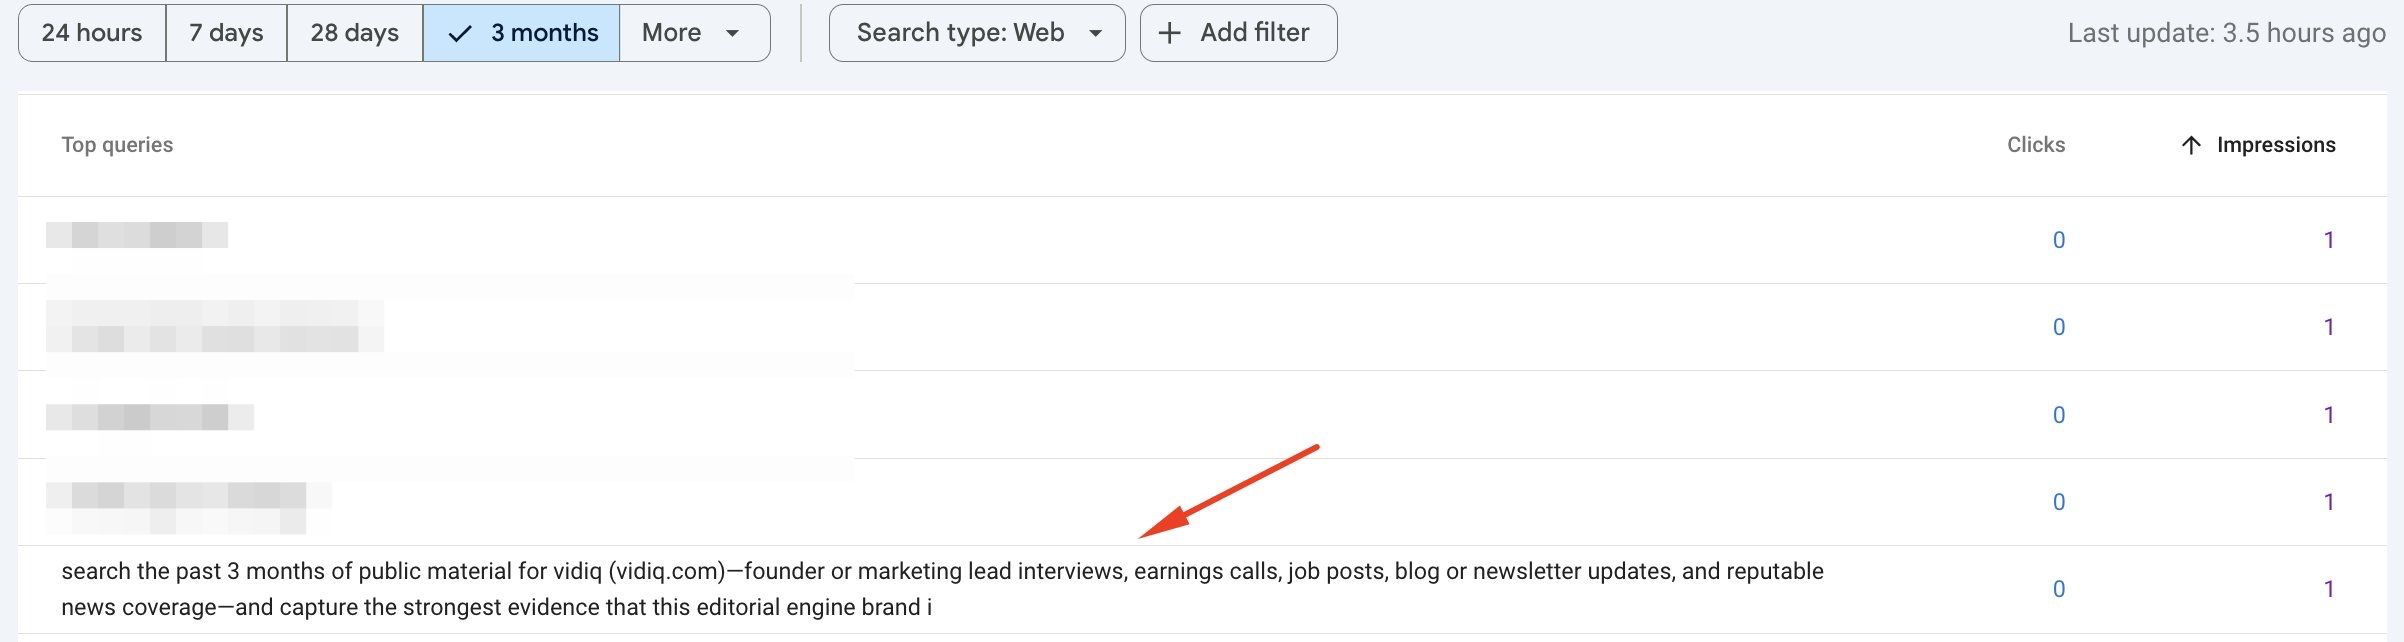
Task: Select the 28 days range
Action: pyautogui.click(x=355, y=32)
